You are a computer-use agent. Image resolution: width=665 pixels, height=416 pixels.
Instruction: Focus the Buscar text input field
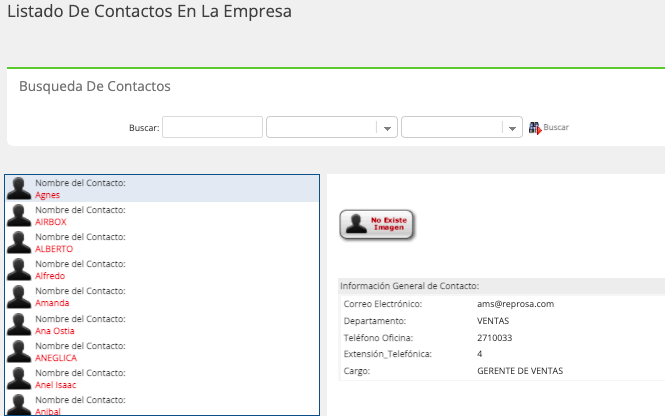click(212, 127)
